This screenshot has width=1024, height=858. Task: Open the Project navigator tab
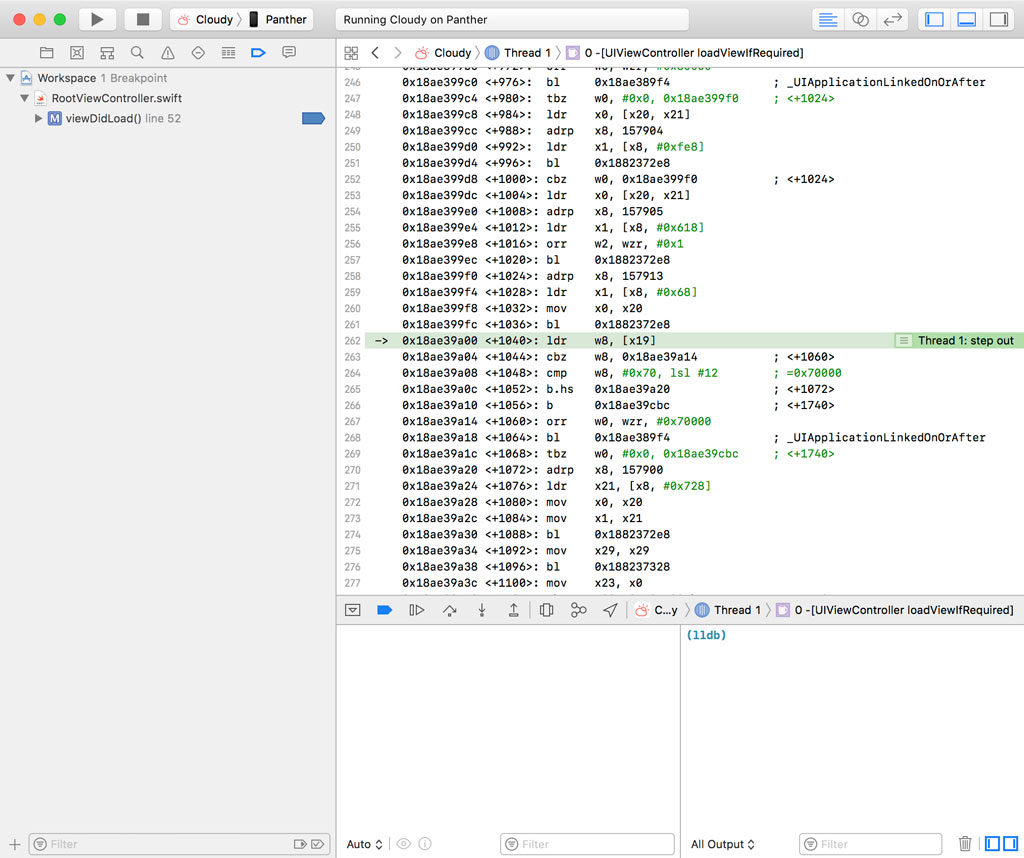pyautogui.click(x=46, y=52)
